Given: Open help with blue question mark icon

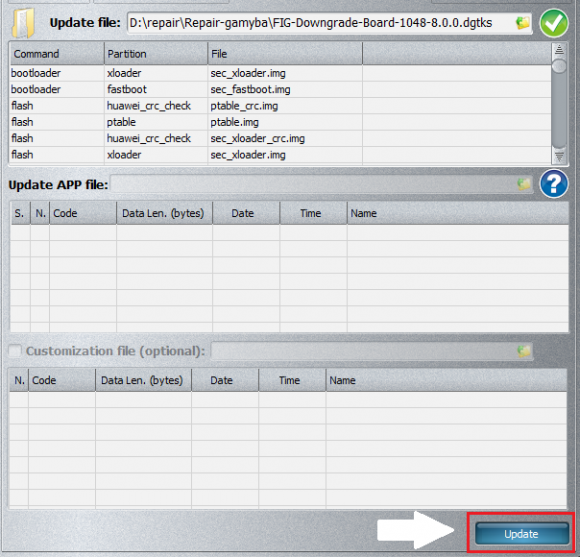Looking at the screenshot, I should 554,184.
